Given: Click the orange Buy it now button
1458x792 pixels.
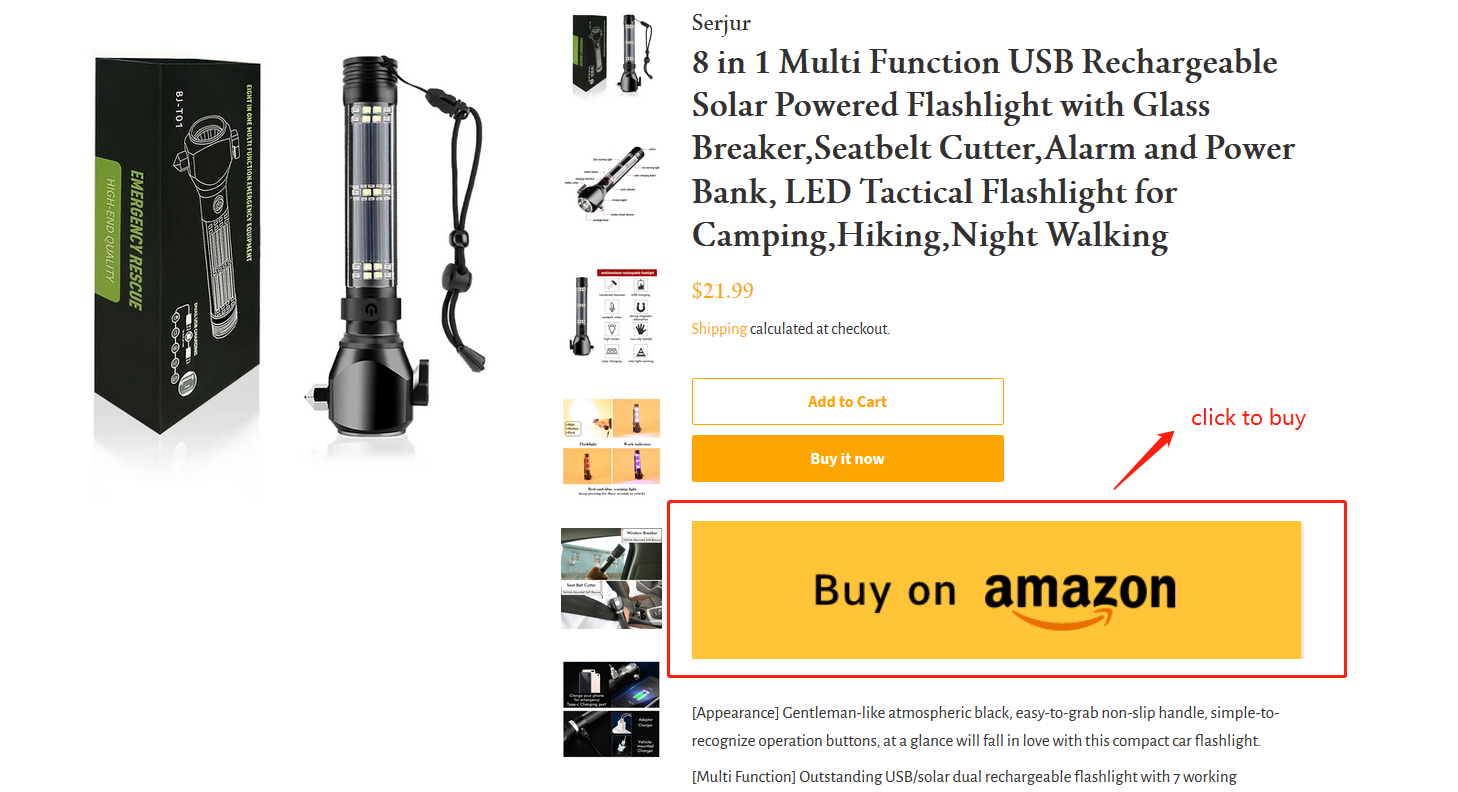Looking at the screenshot, I should coord(847,459).
